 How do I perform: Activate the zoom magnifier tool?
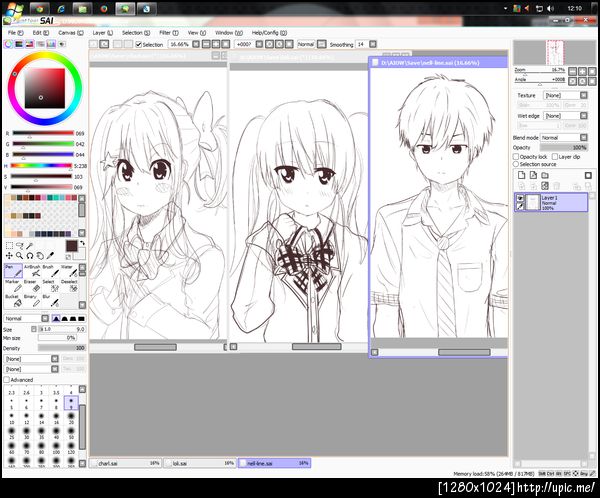click(20, 255)
